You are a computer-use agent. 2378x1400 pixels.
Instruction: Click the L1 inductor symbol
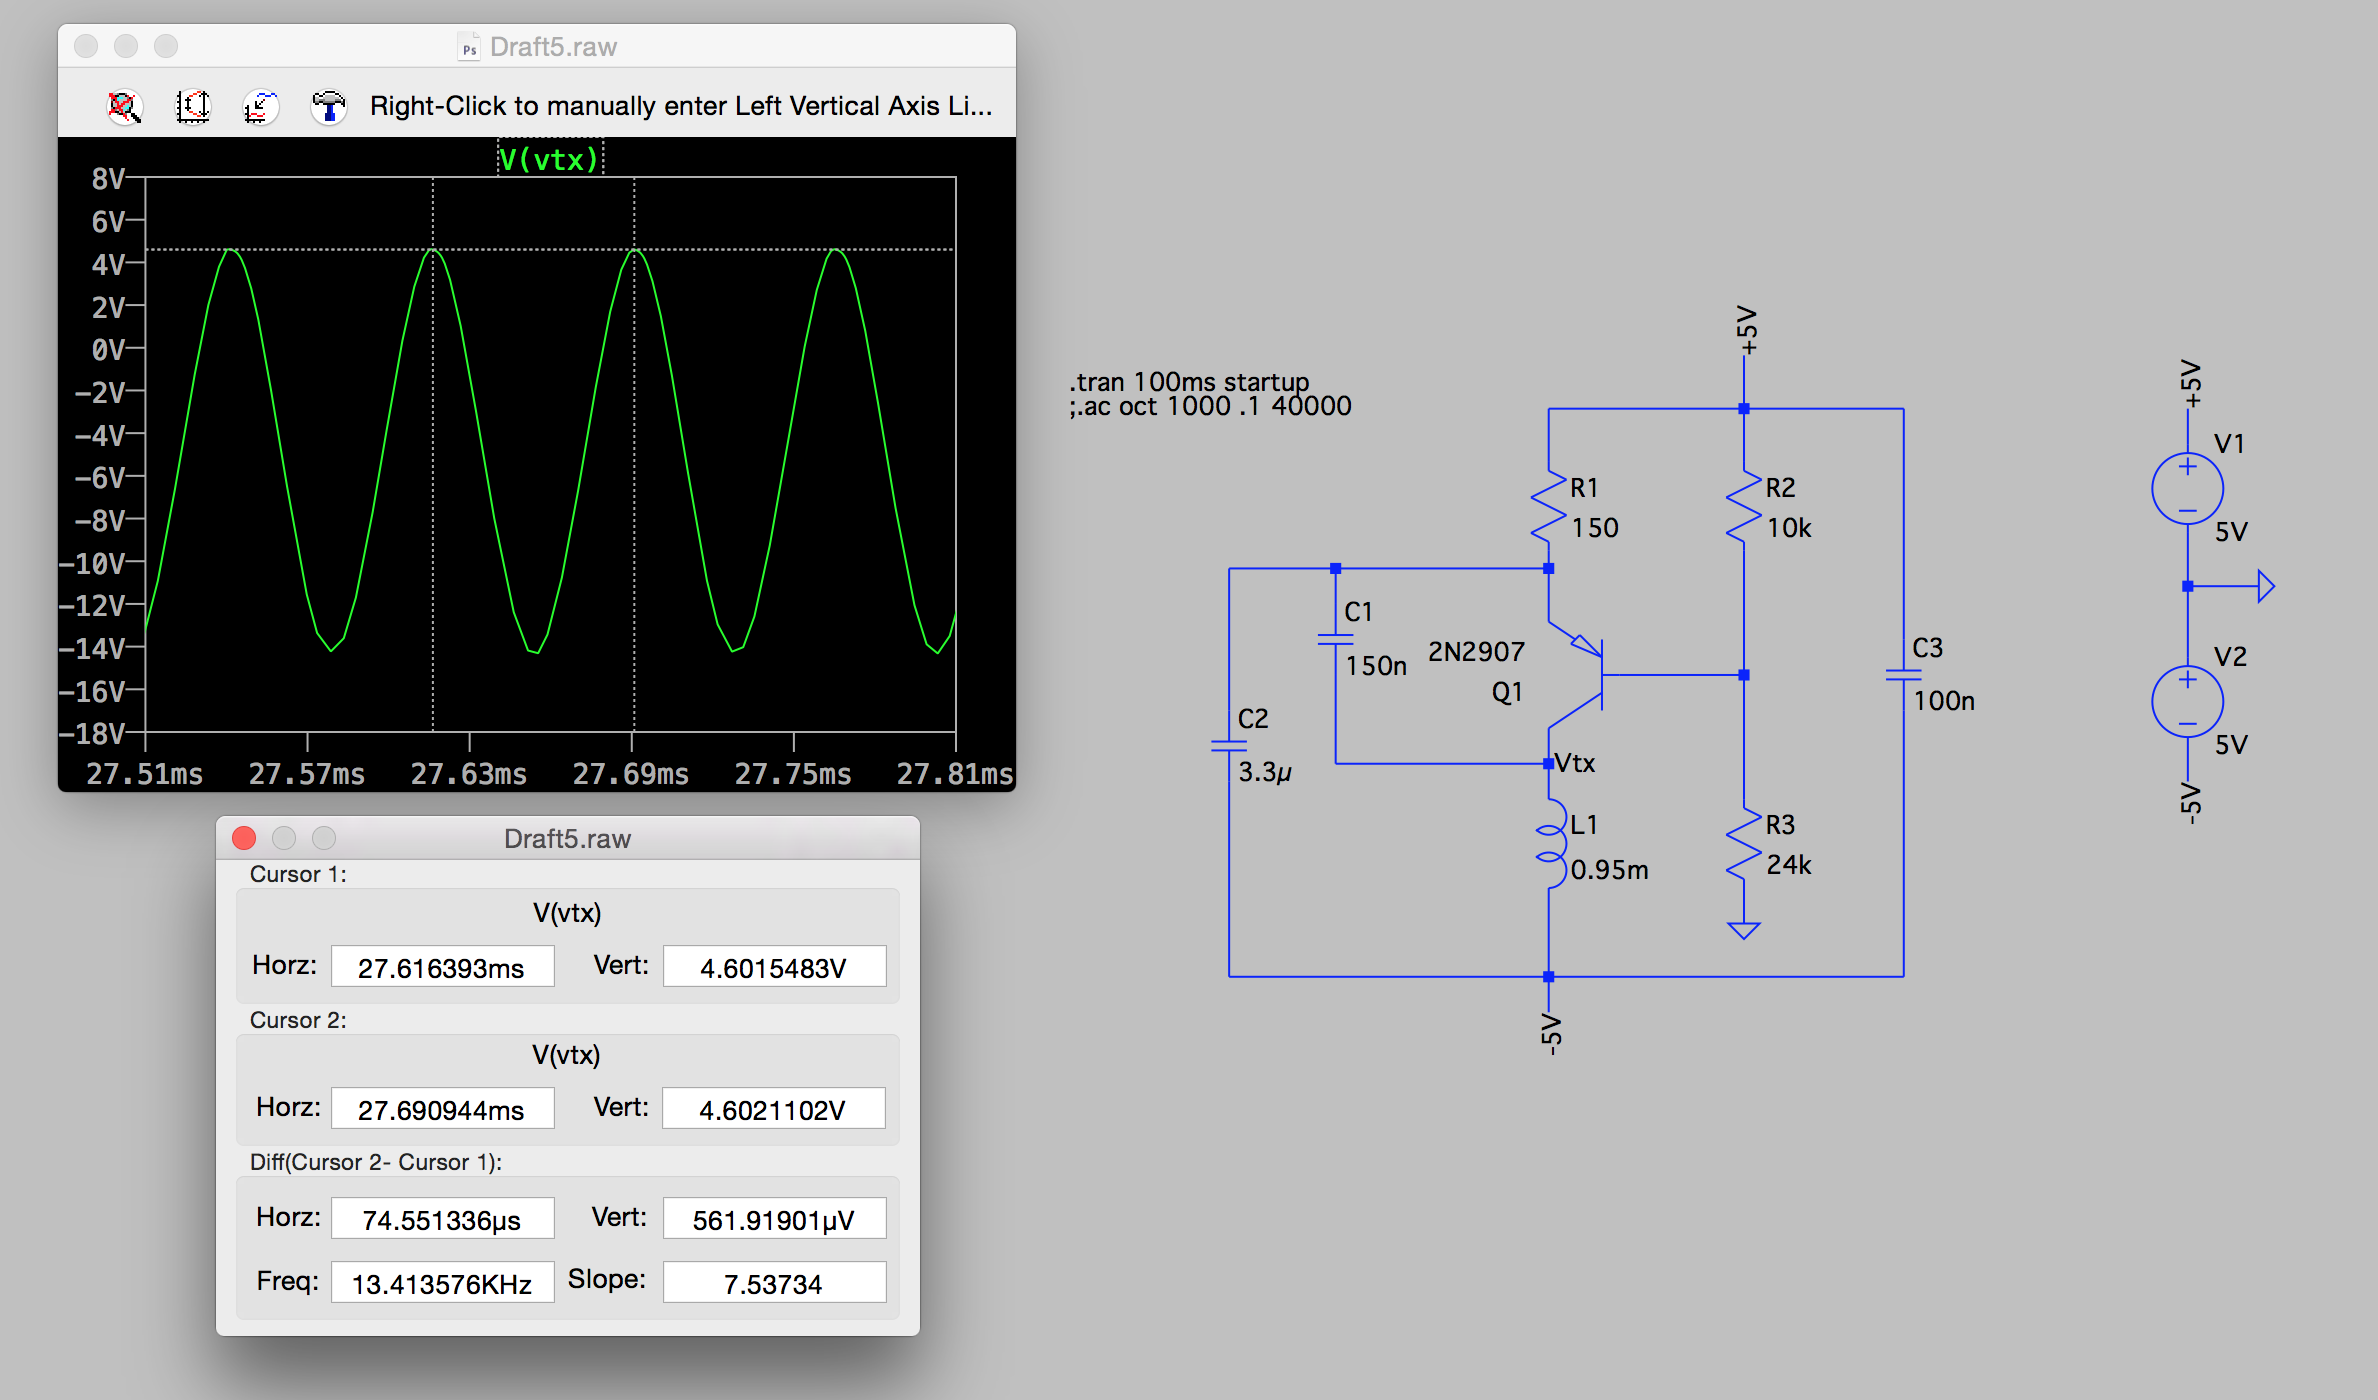(x=1551, y=843)
